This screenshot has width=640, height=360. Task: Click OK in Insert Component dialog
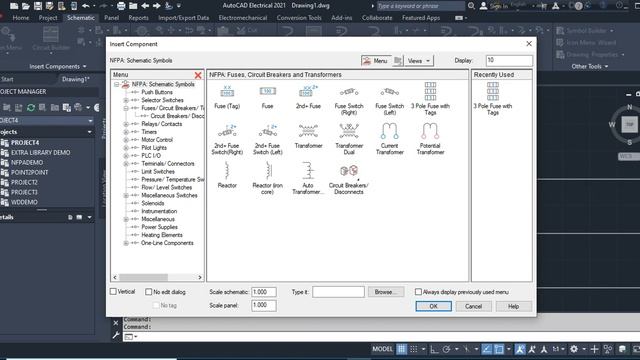[x=433, y=306]
